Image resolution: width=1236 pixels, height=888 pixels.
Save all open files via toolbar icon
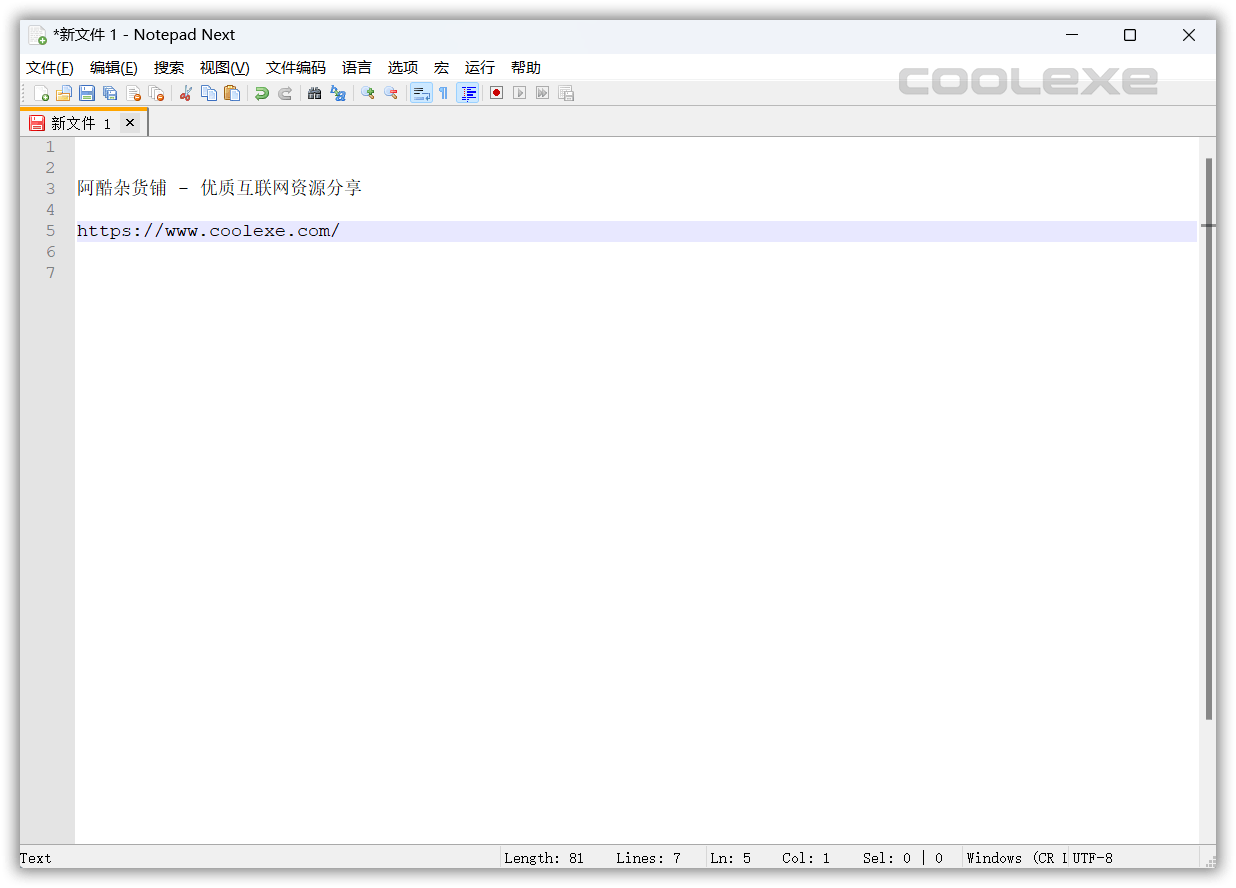coord(109,93)
